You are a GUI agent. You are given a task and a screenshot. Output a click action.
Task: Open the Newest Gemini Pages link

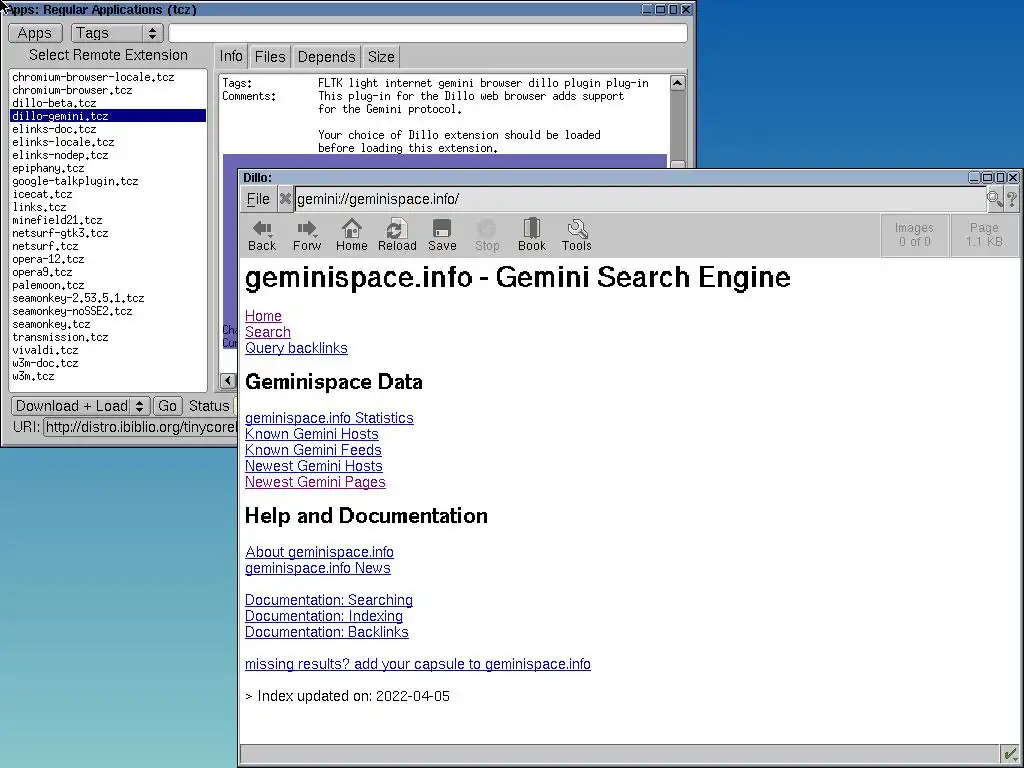pyautogui.click(x=315, y=482)
